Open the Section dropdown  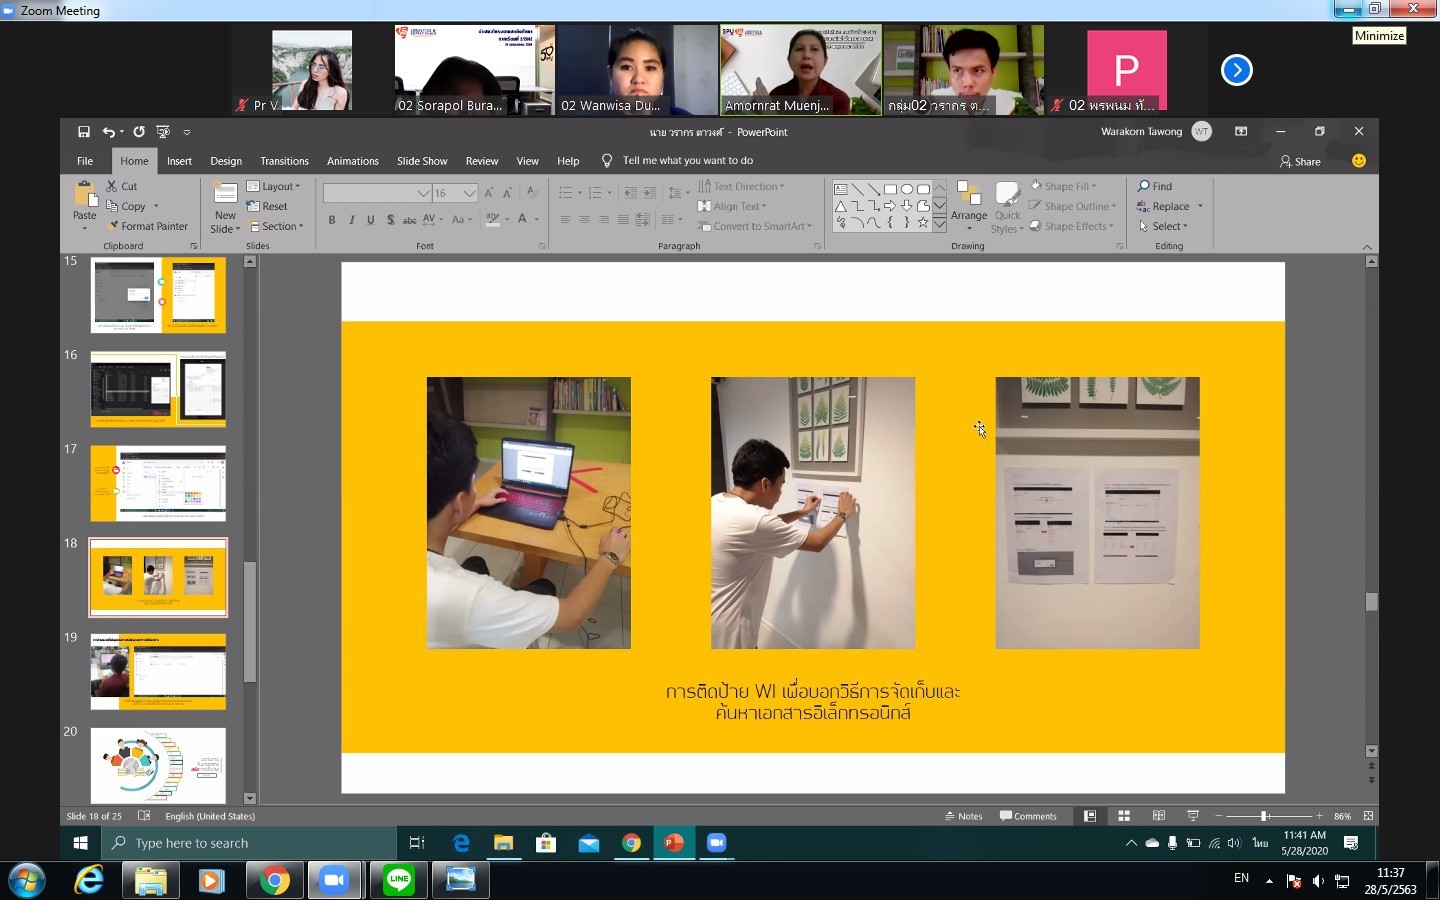coord(276,226)
